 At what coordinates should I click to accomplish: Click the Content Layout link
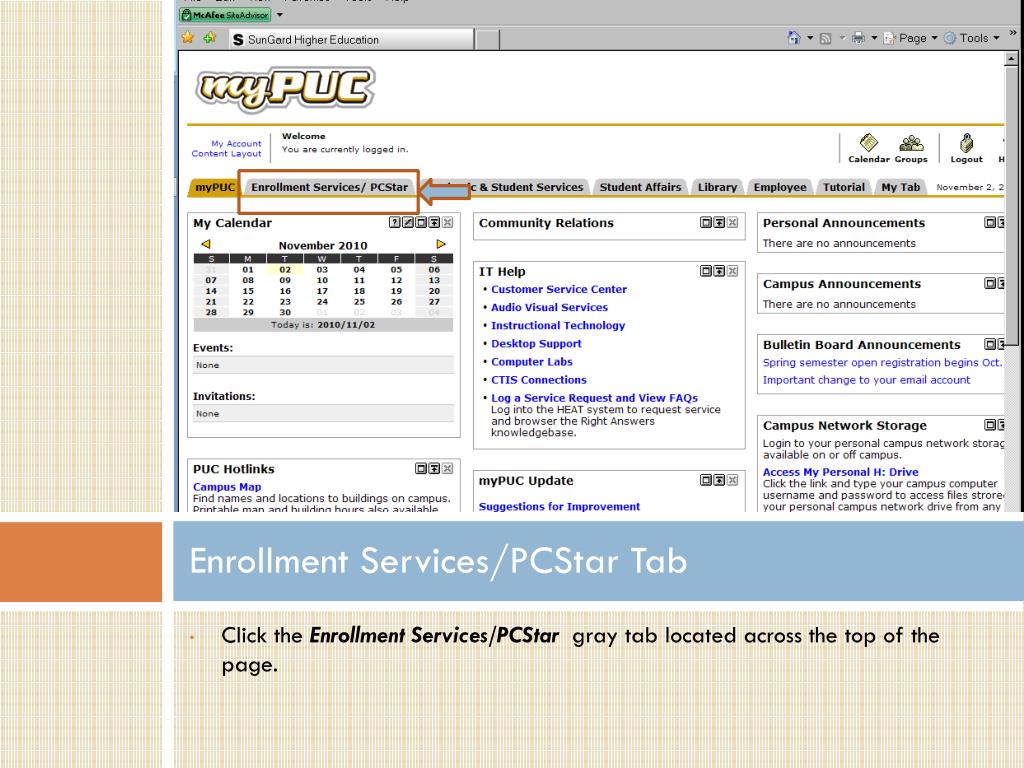(226, 153)
